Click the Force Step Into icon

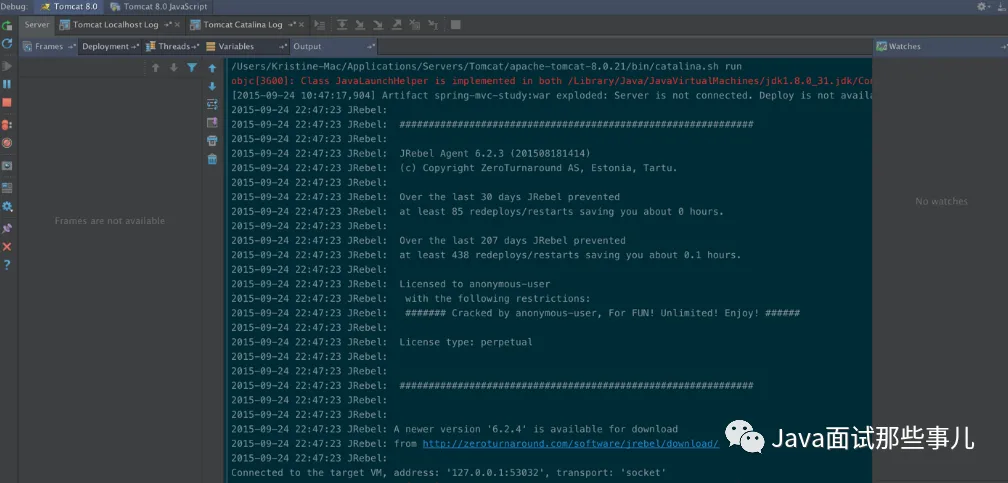point(378,24)
